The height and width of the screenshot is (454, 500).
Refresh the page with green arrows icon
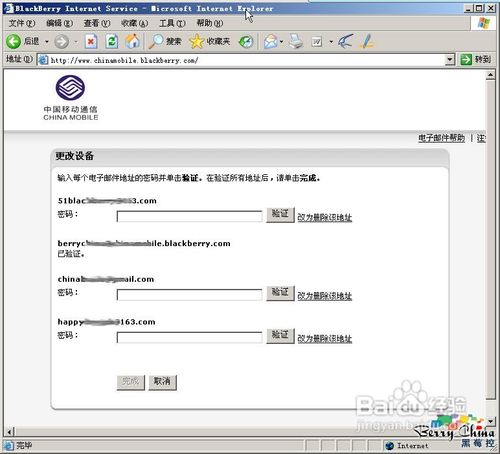[112, 42]
